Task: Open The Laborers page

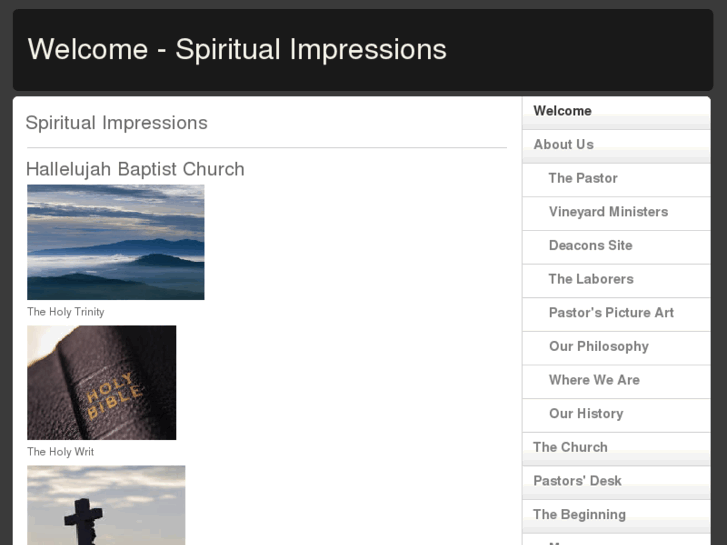Action: pos(591,279)
